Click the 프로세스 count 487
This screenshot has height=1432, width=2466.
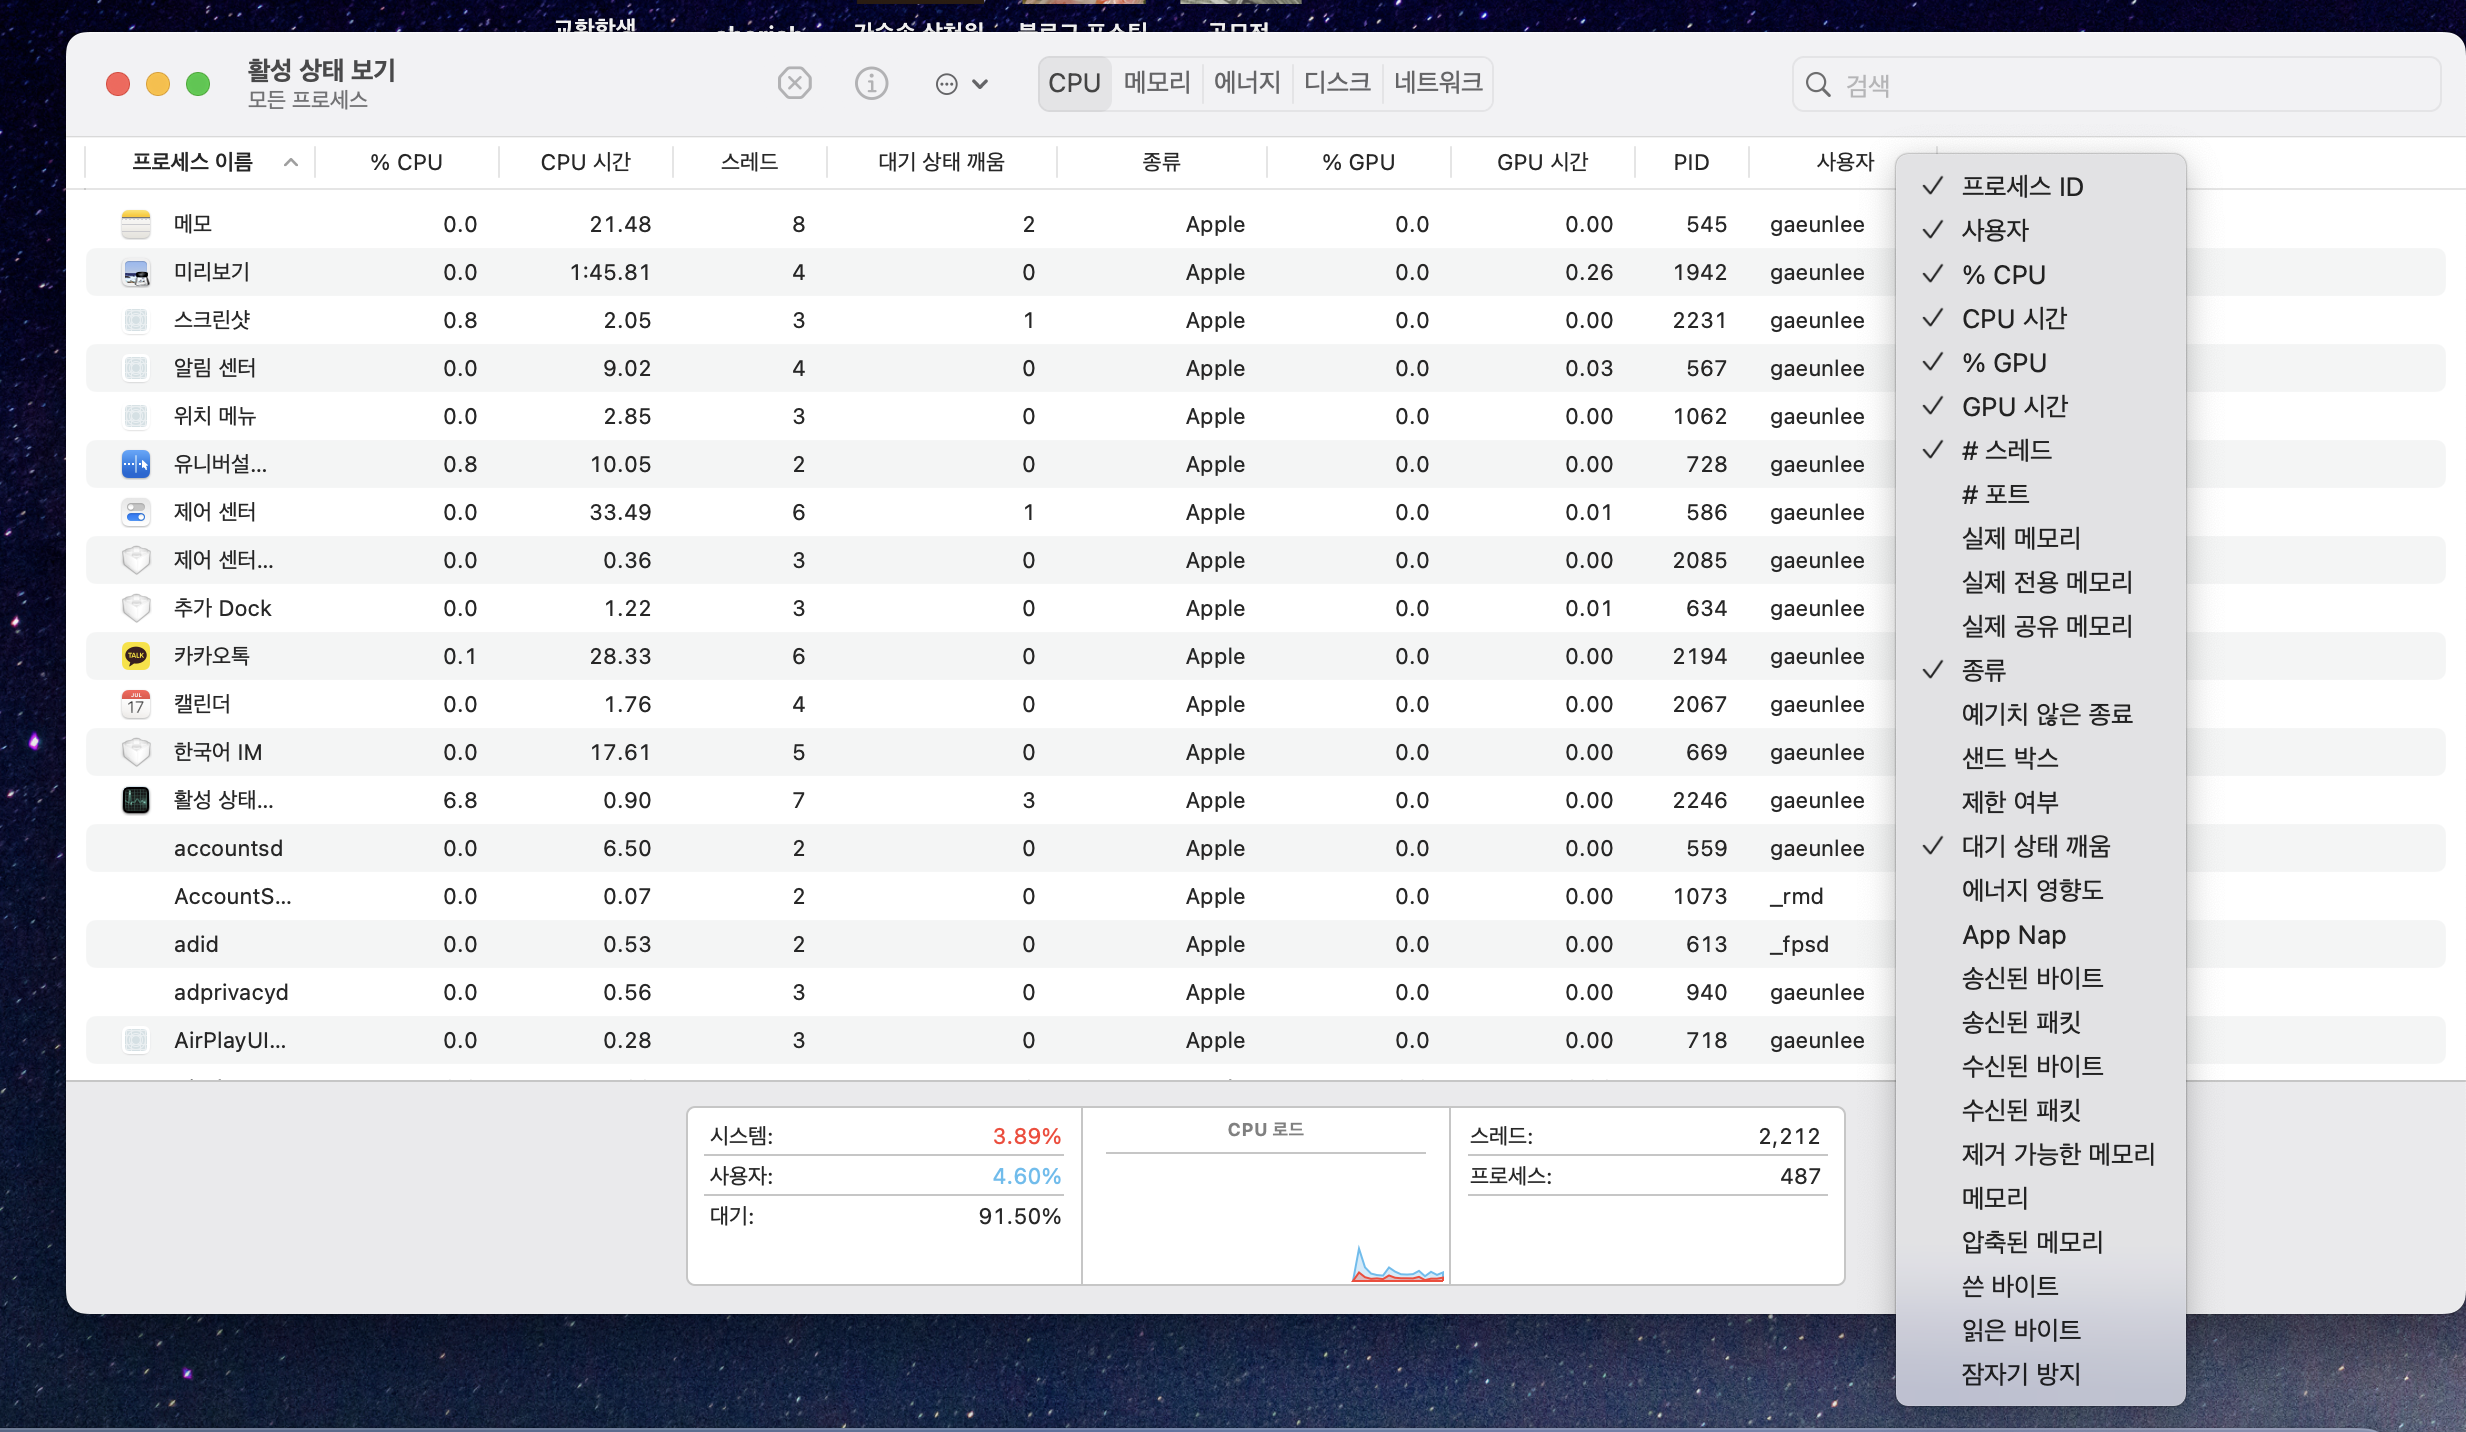1800,1176
